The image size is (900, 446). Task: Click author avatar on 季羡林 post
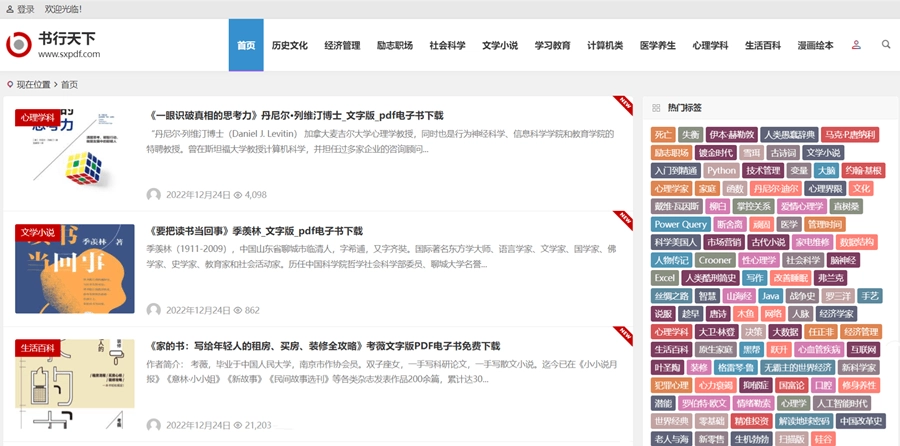pos(153,310)
